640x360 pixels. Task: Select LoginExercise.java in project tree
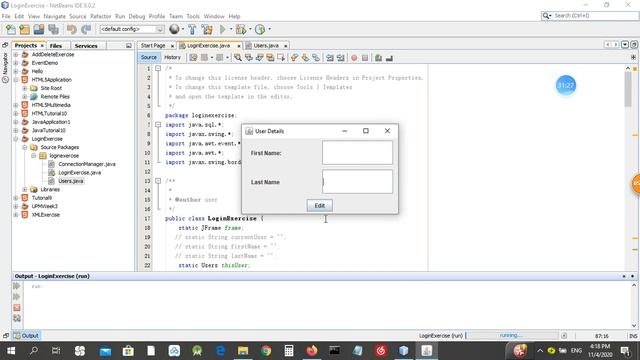click(79, 173)
